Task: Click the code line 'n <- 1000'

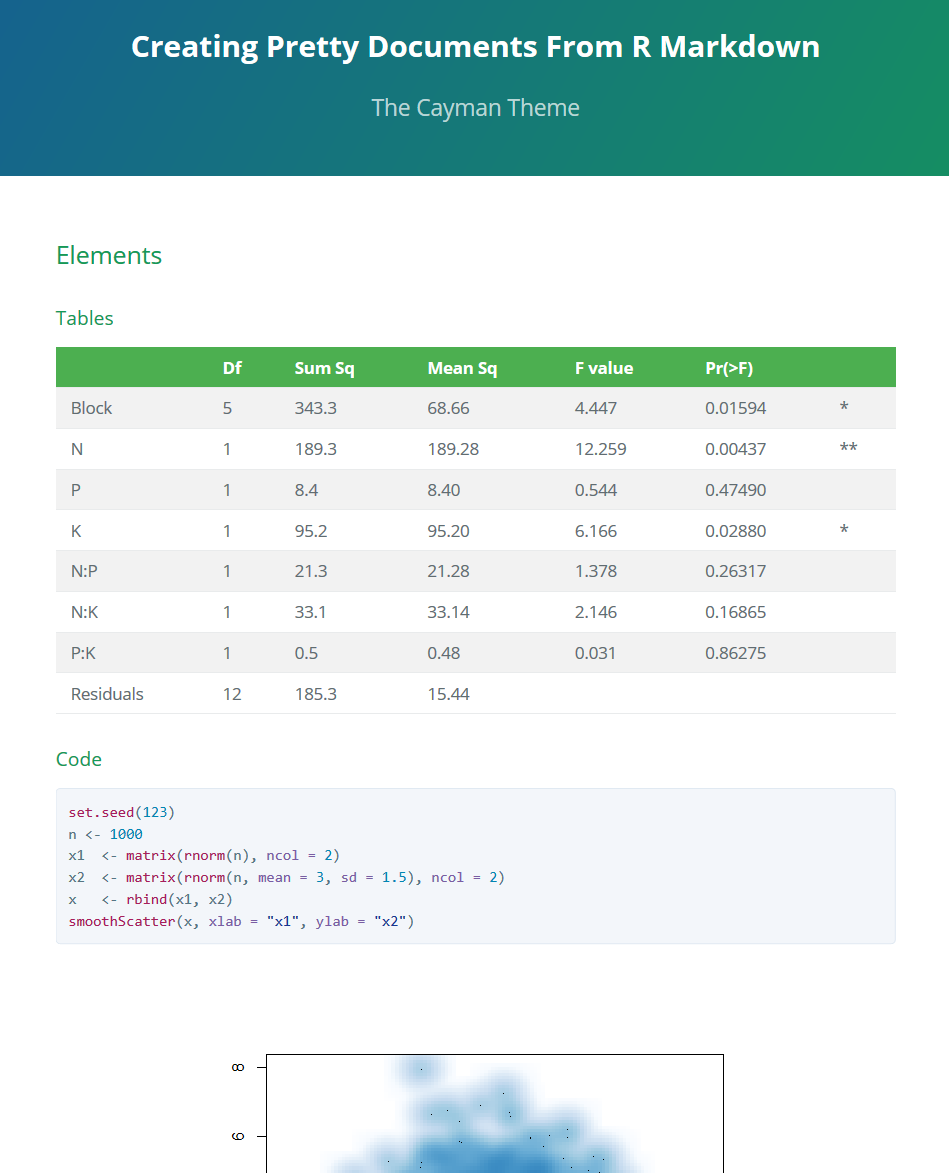Action: click(105, 833)
